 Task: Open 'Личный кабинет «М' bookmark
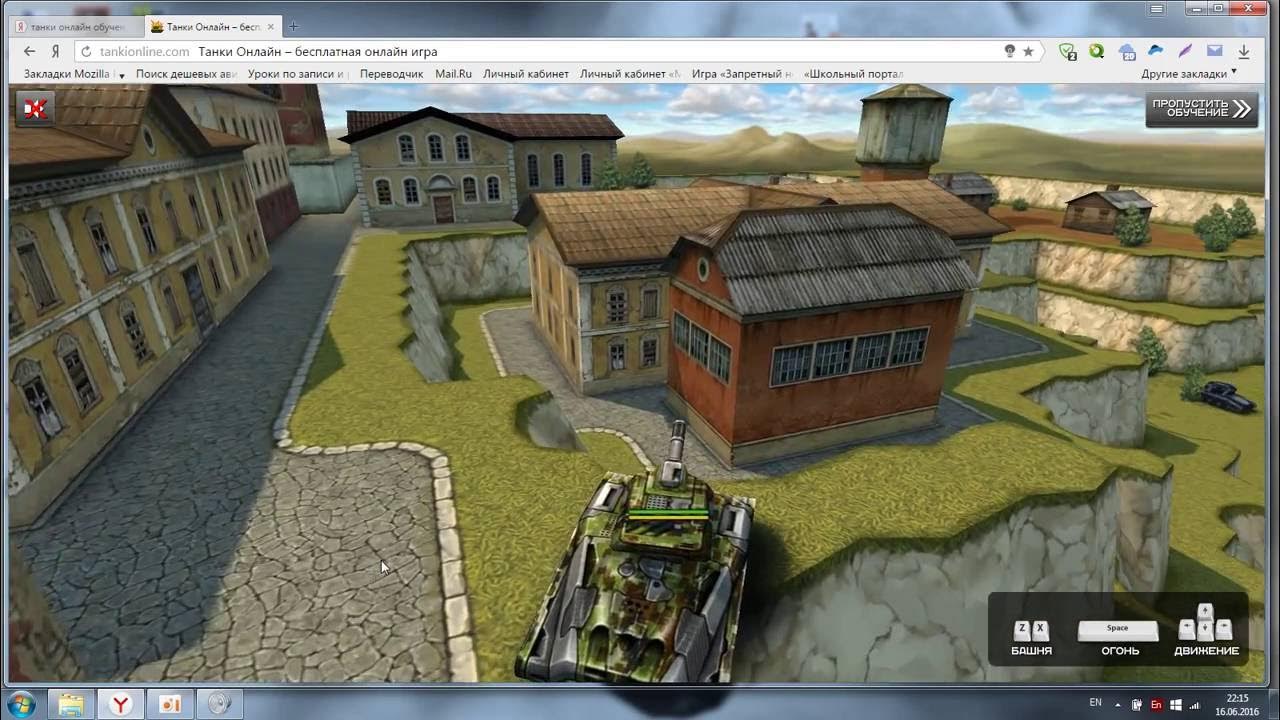click(630, 74)
